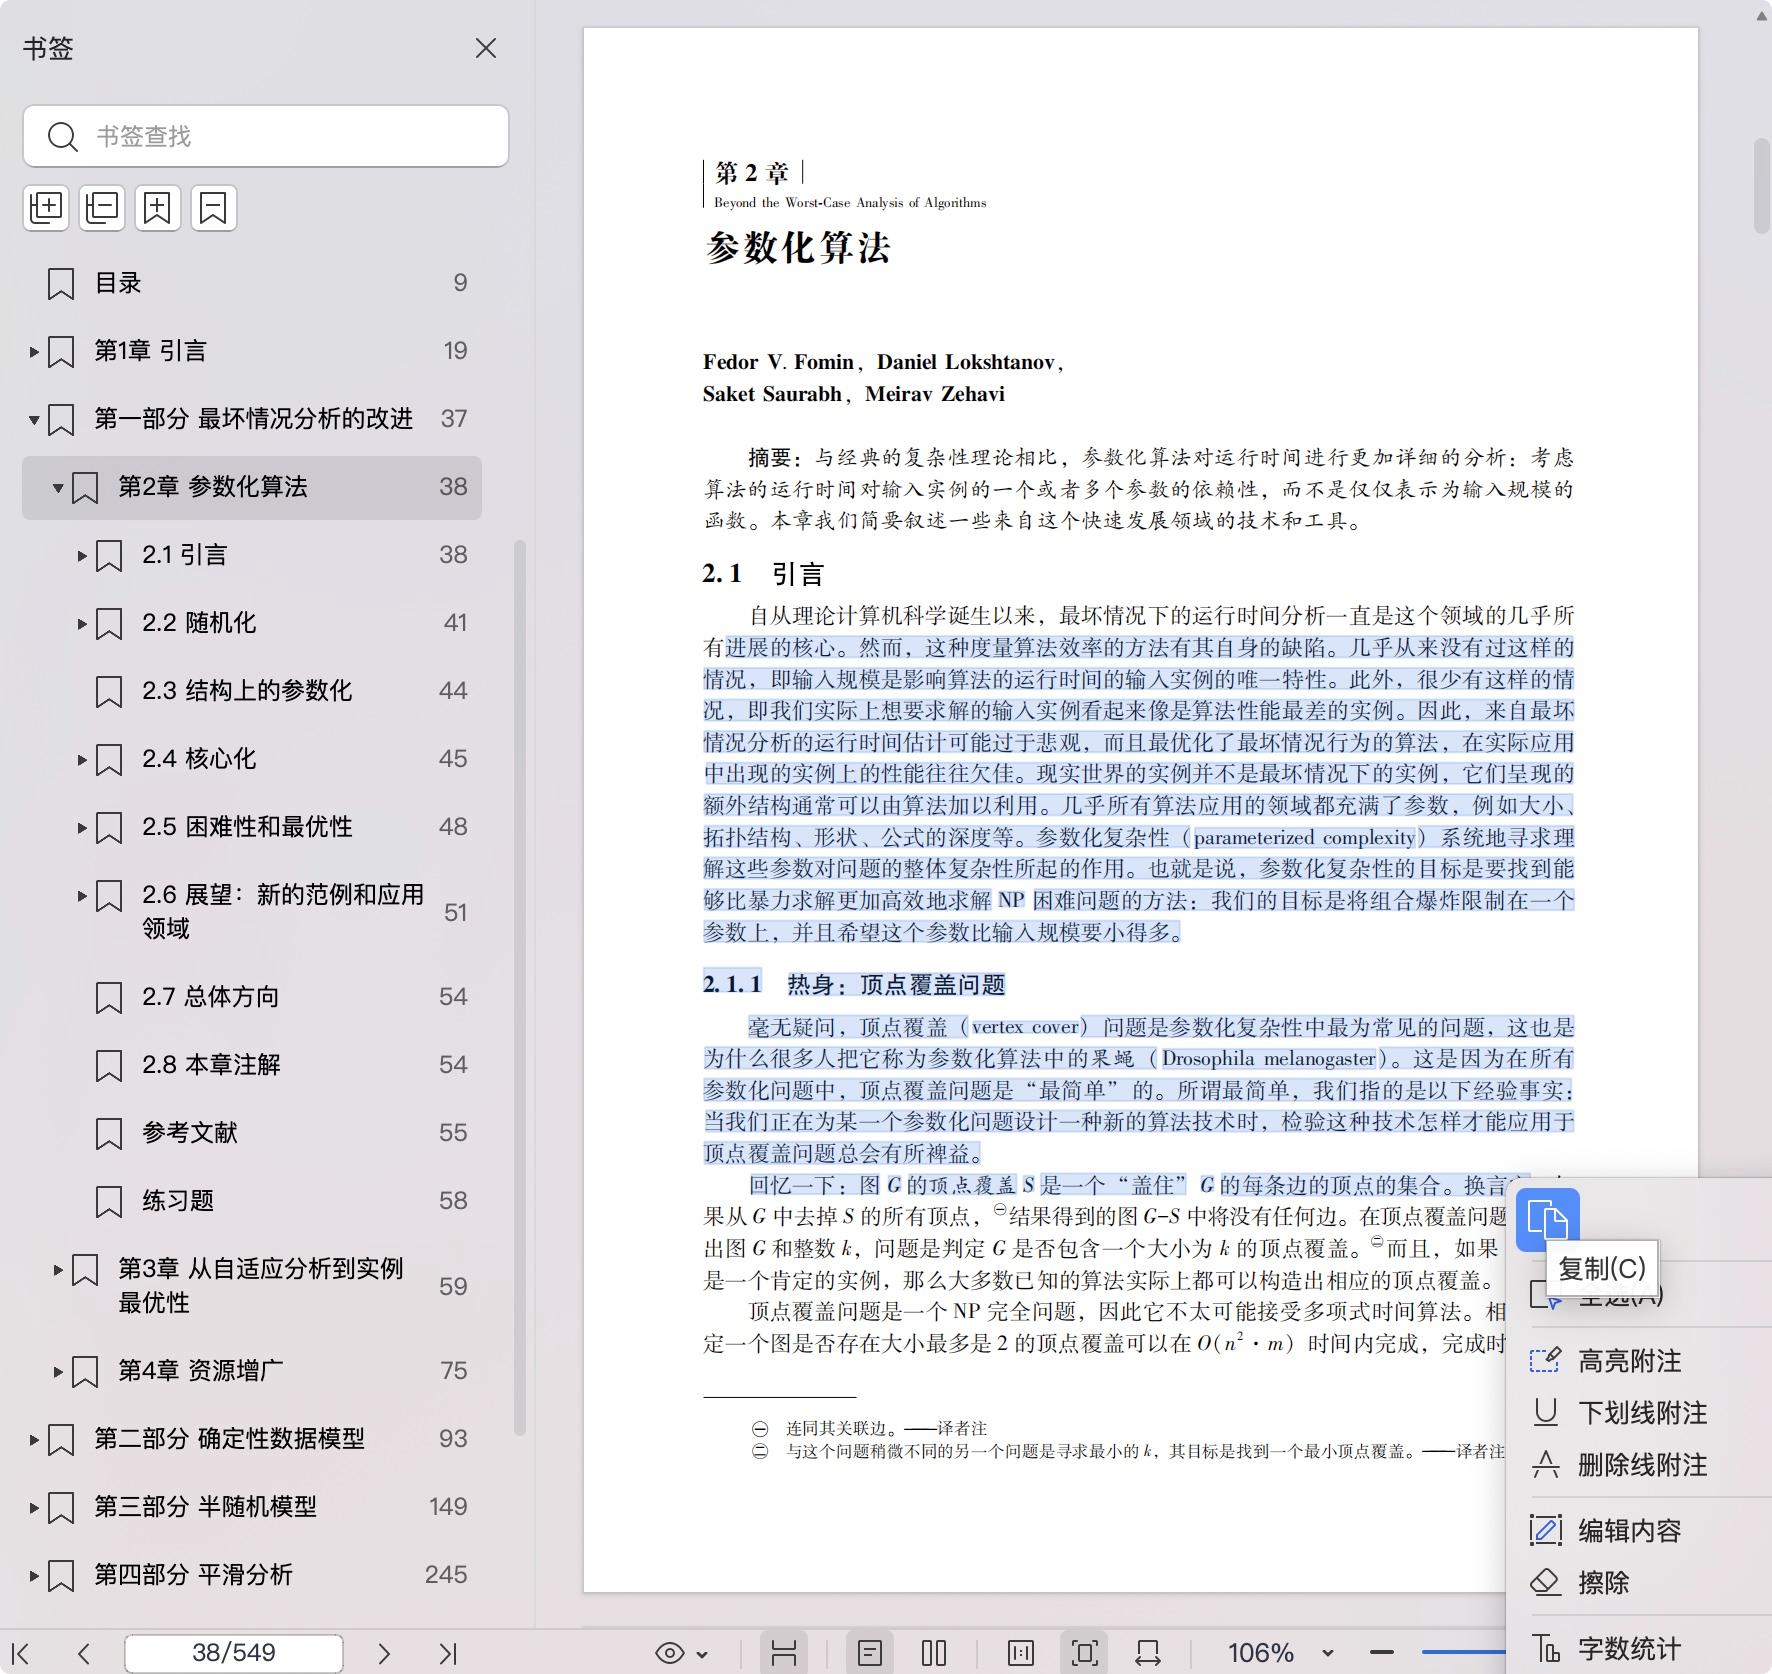Image resolution: width=1772 pixels, height=1674 pixels.
Task: Jump to bookmark 2.5 困难性和最优性
Action: [x=248, y=827]
